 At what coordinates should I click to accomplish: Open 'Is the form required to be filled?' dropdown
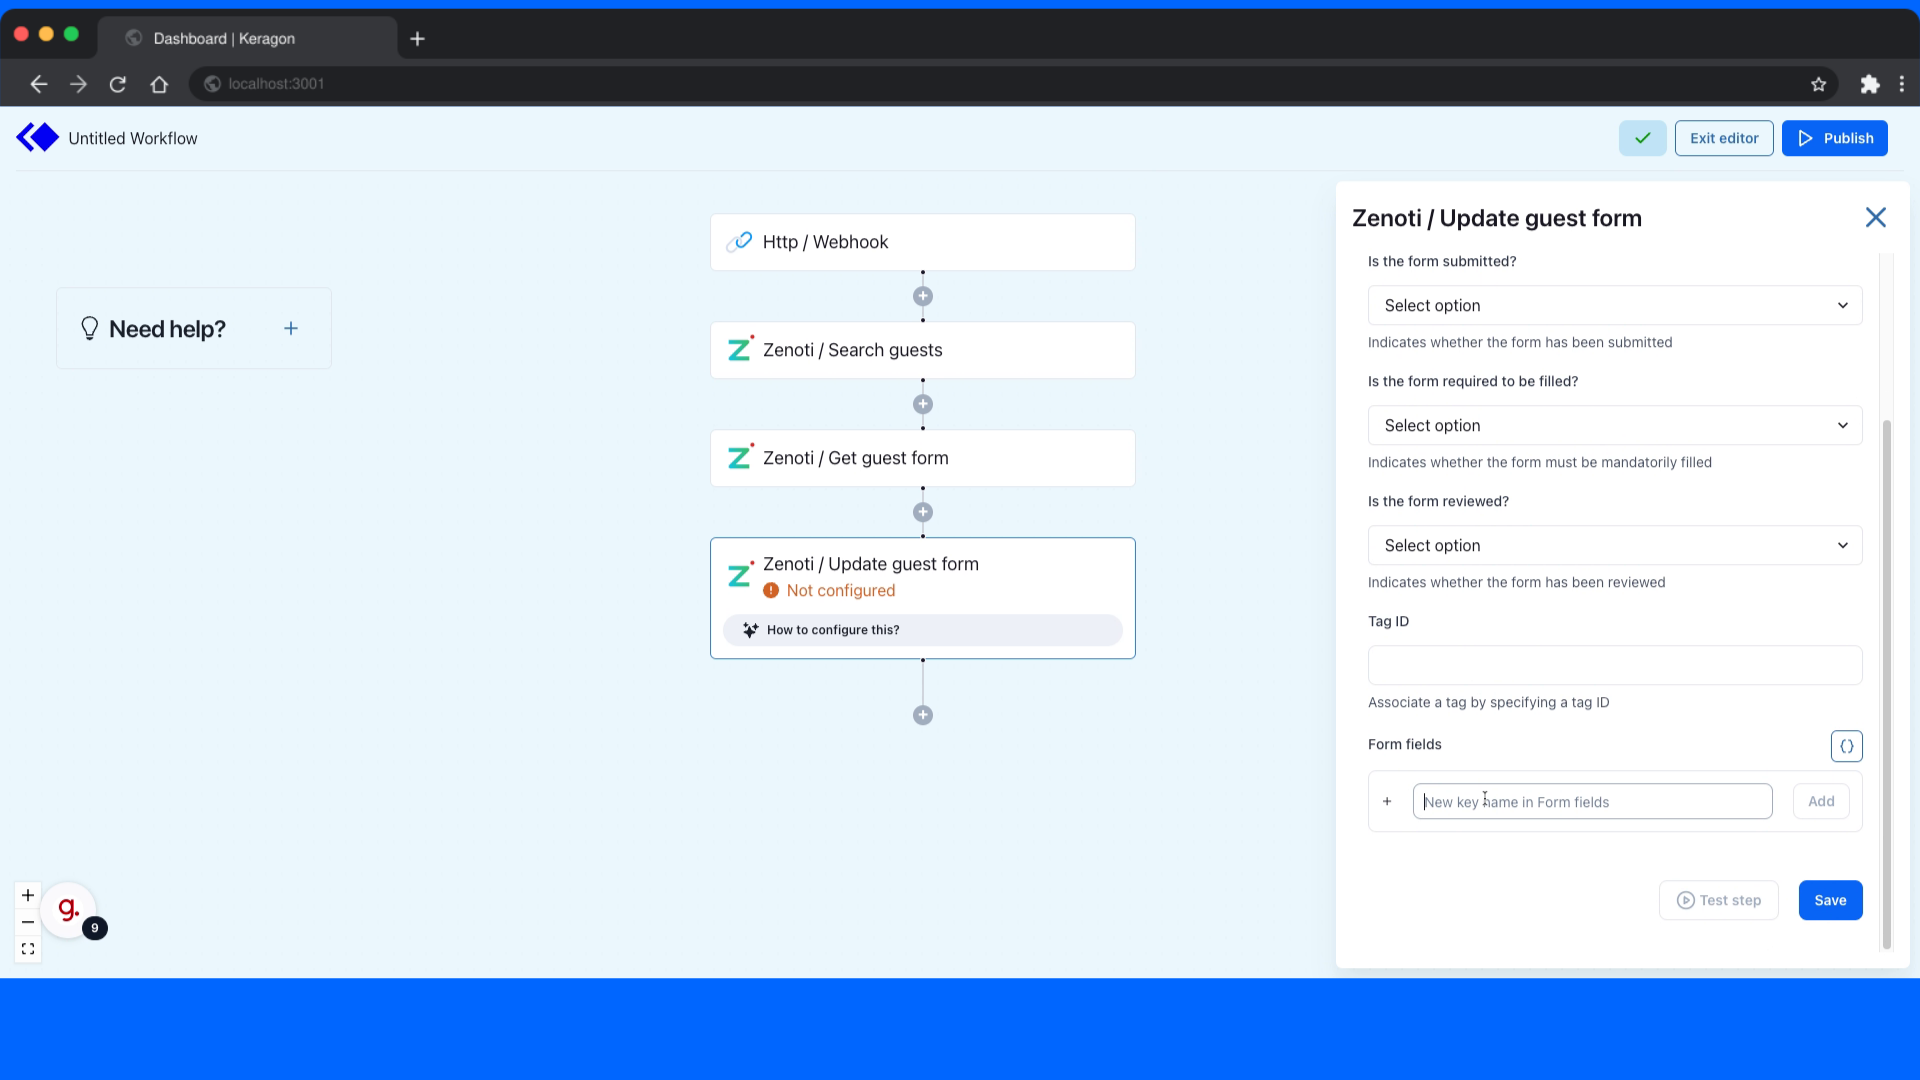pos(1614,425)
